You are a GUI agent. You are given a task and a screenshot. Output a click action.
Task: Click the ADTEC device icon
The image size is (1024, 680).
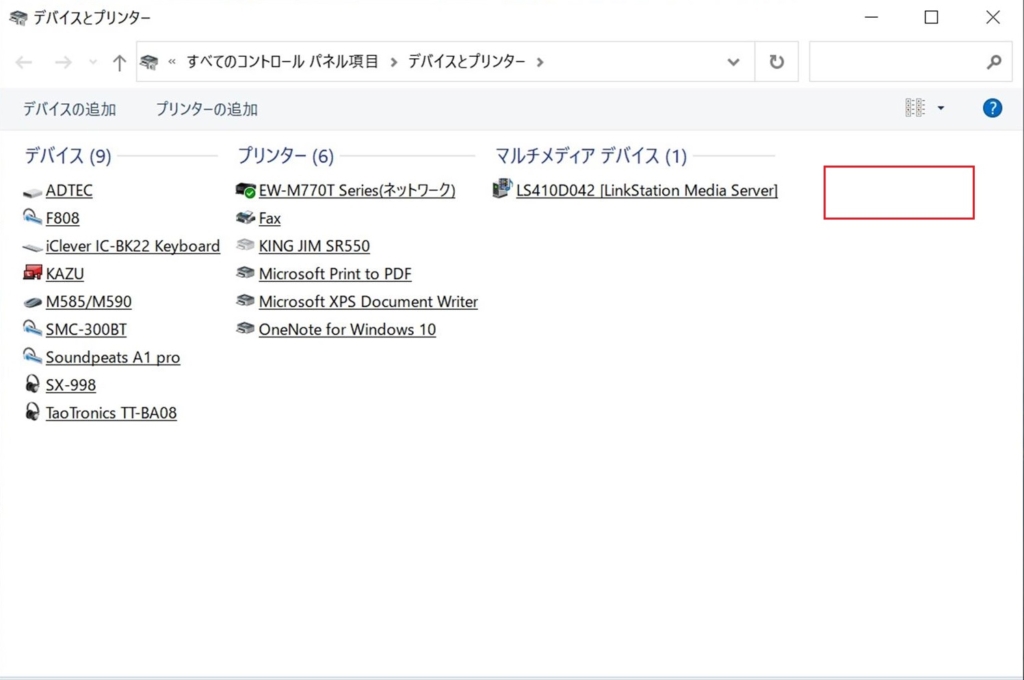pos(32,191)
